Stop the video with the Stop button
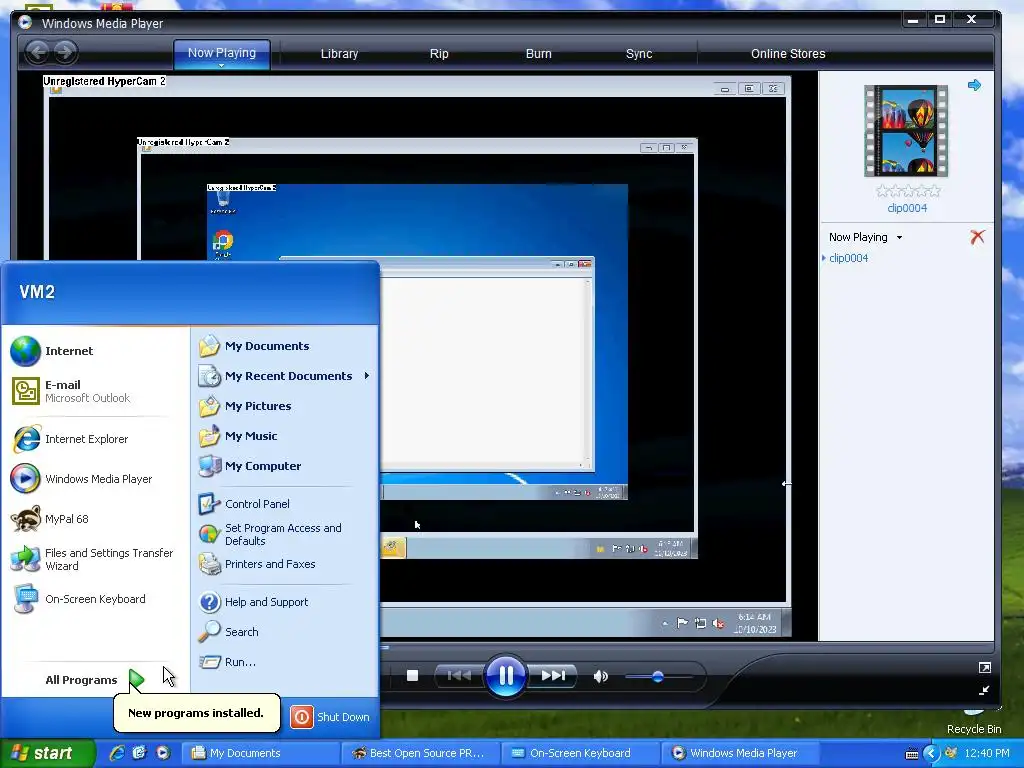1024x768 pixels. pyautogui.click(x=412, y=675)
